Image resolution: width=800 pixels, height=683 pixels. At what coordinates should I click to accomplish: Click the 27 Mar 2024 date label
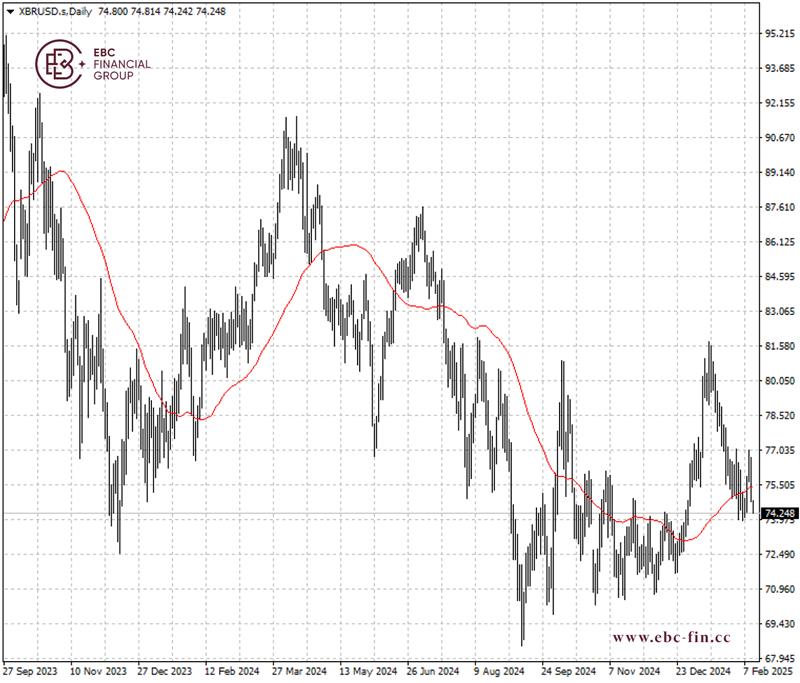tap(299, 673)
